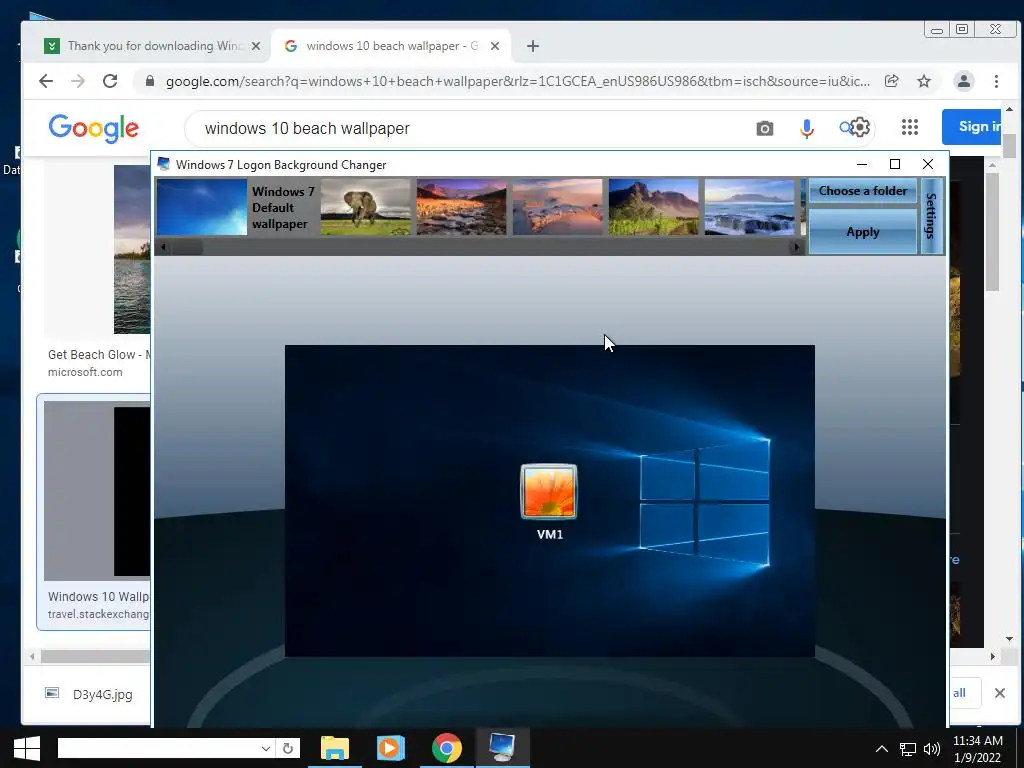Open the Chrome three-dot menu

pos(996,81)
